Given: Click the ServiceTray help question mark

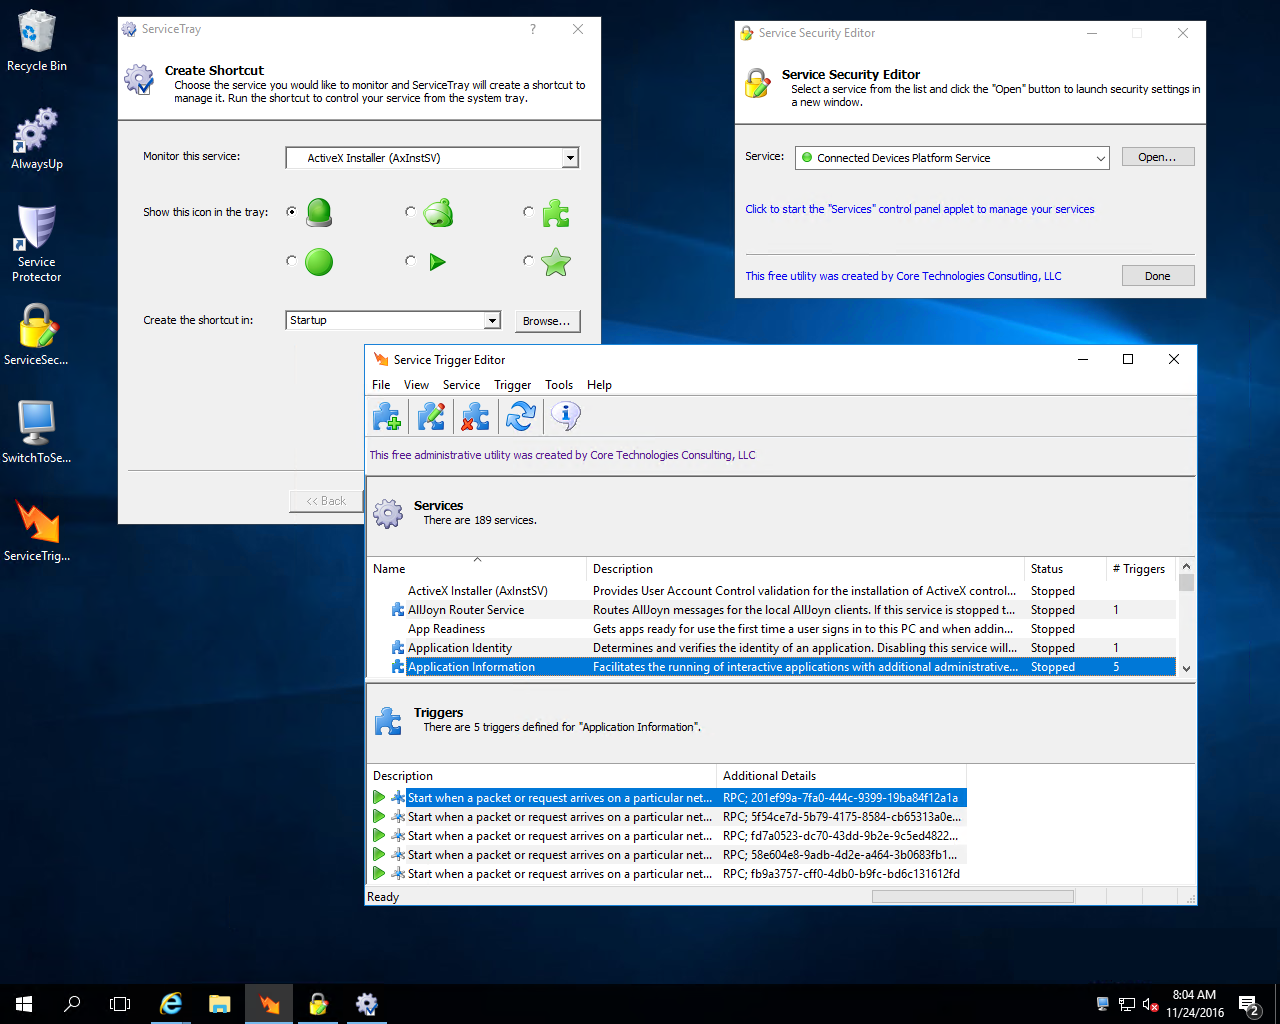Looking at the screenshot, I should click(x=533, y=29).
